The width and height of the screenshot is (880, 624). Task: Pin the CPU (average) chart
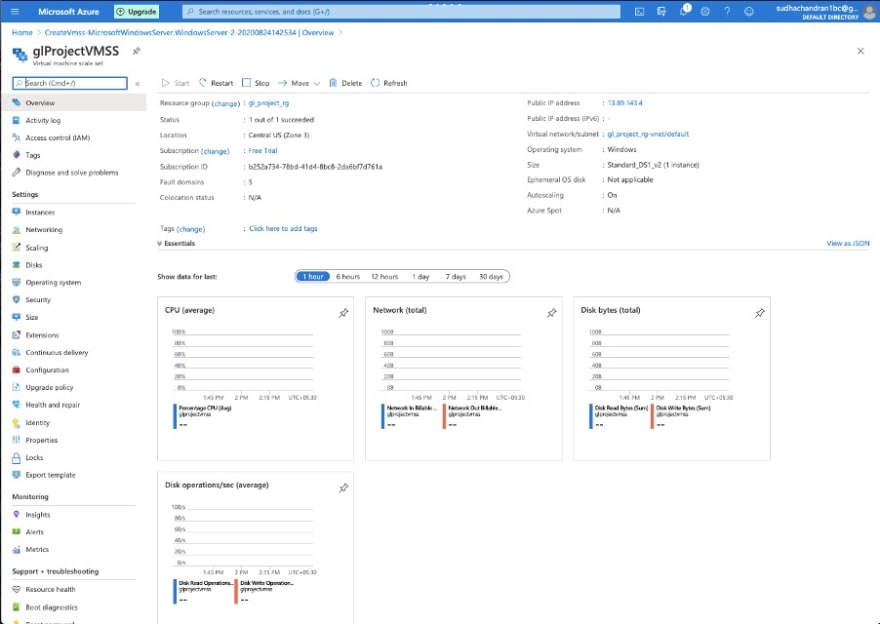click(x=343, y=313)
